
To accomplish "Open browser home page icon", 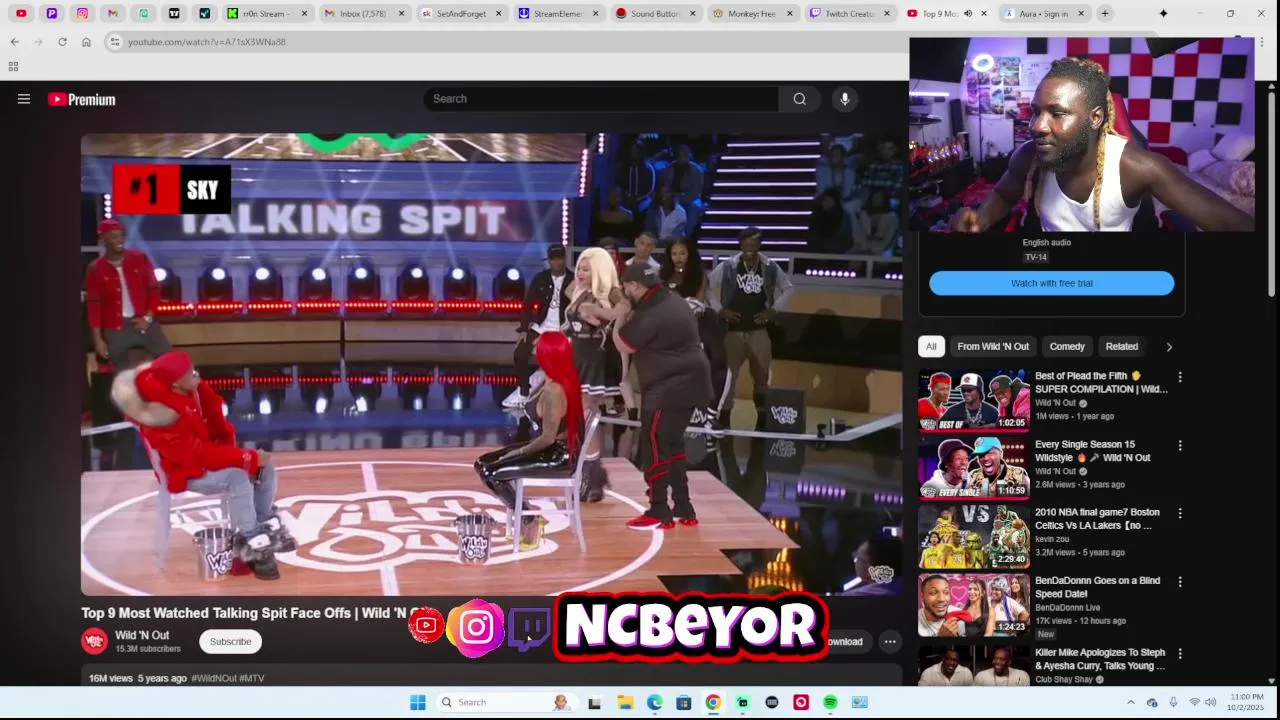I will tap(86, 42).
